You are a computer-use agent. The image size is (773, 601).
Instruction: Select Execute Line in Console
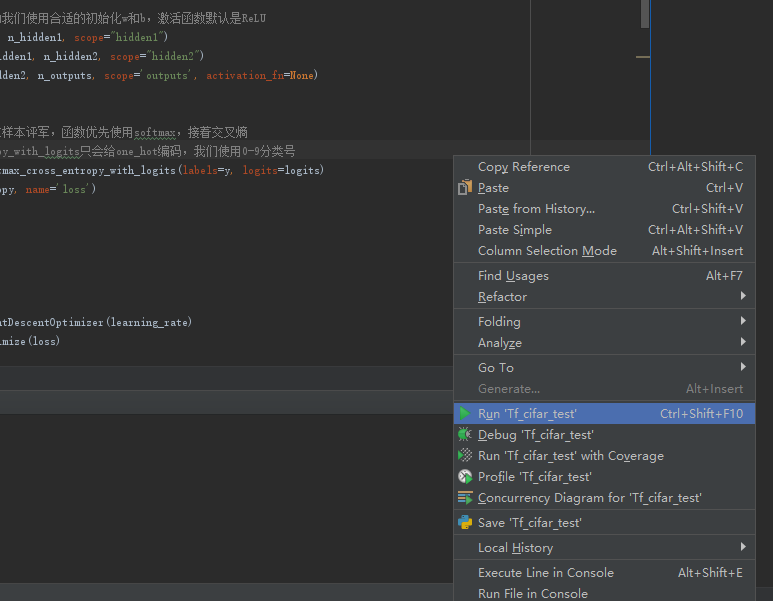(x=545, y=573)
